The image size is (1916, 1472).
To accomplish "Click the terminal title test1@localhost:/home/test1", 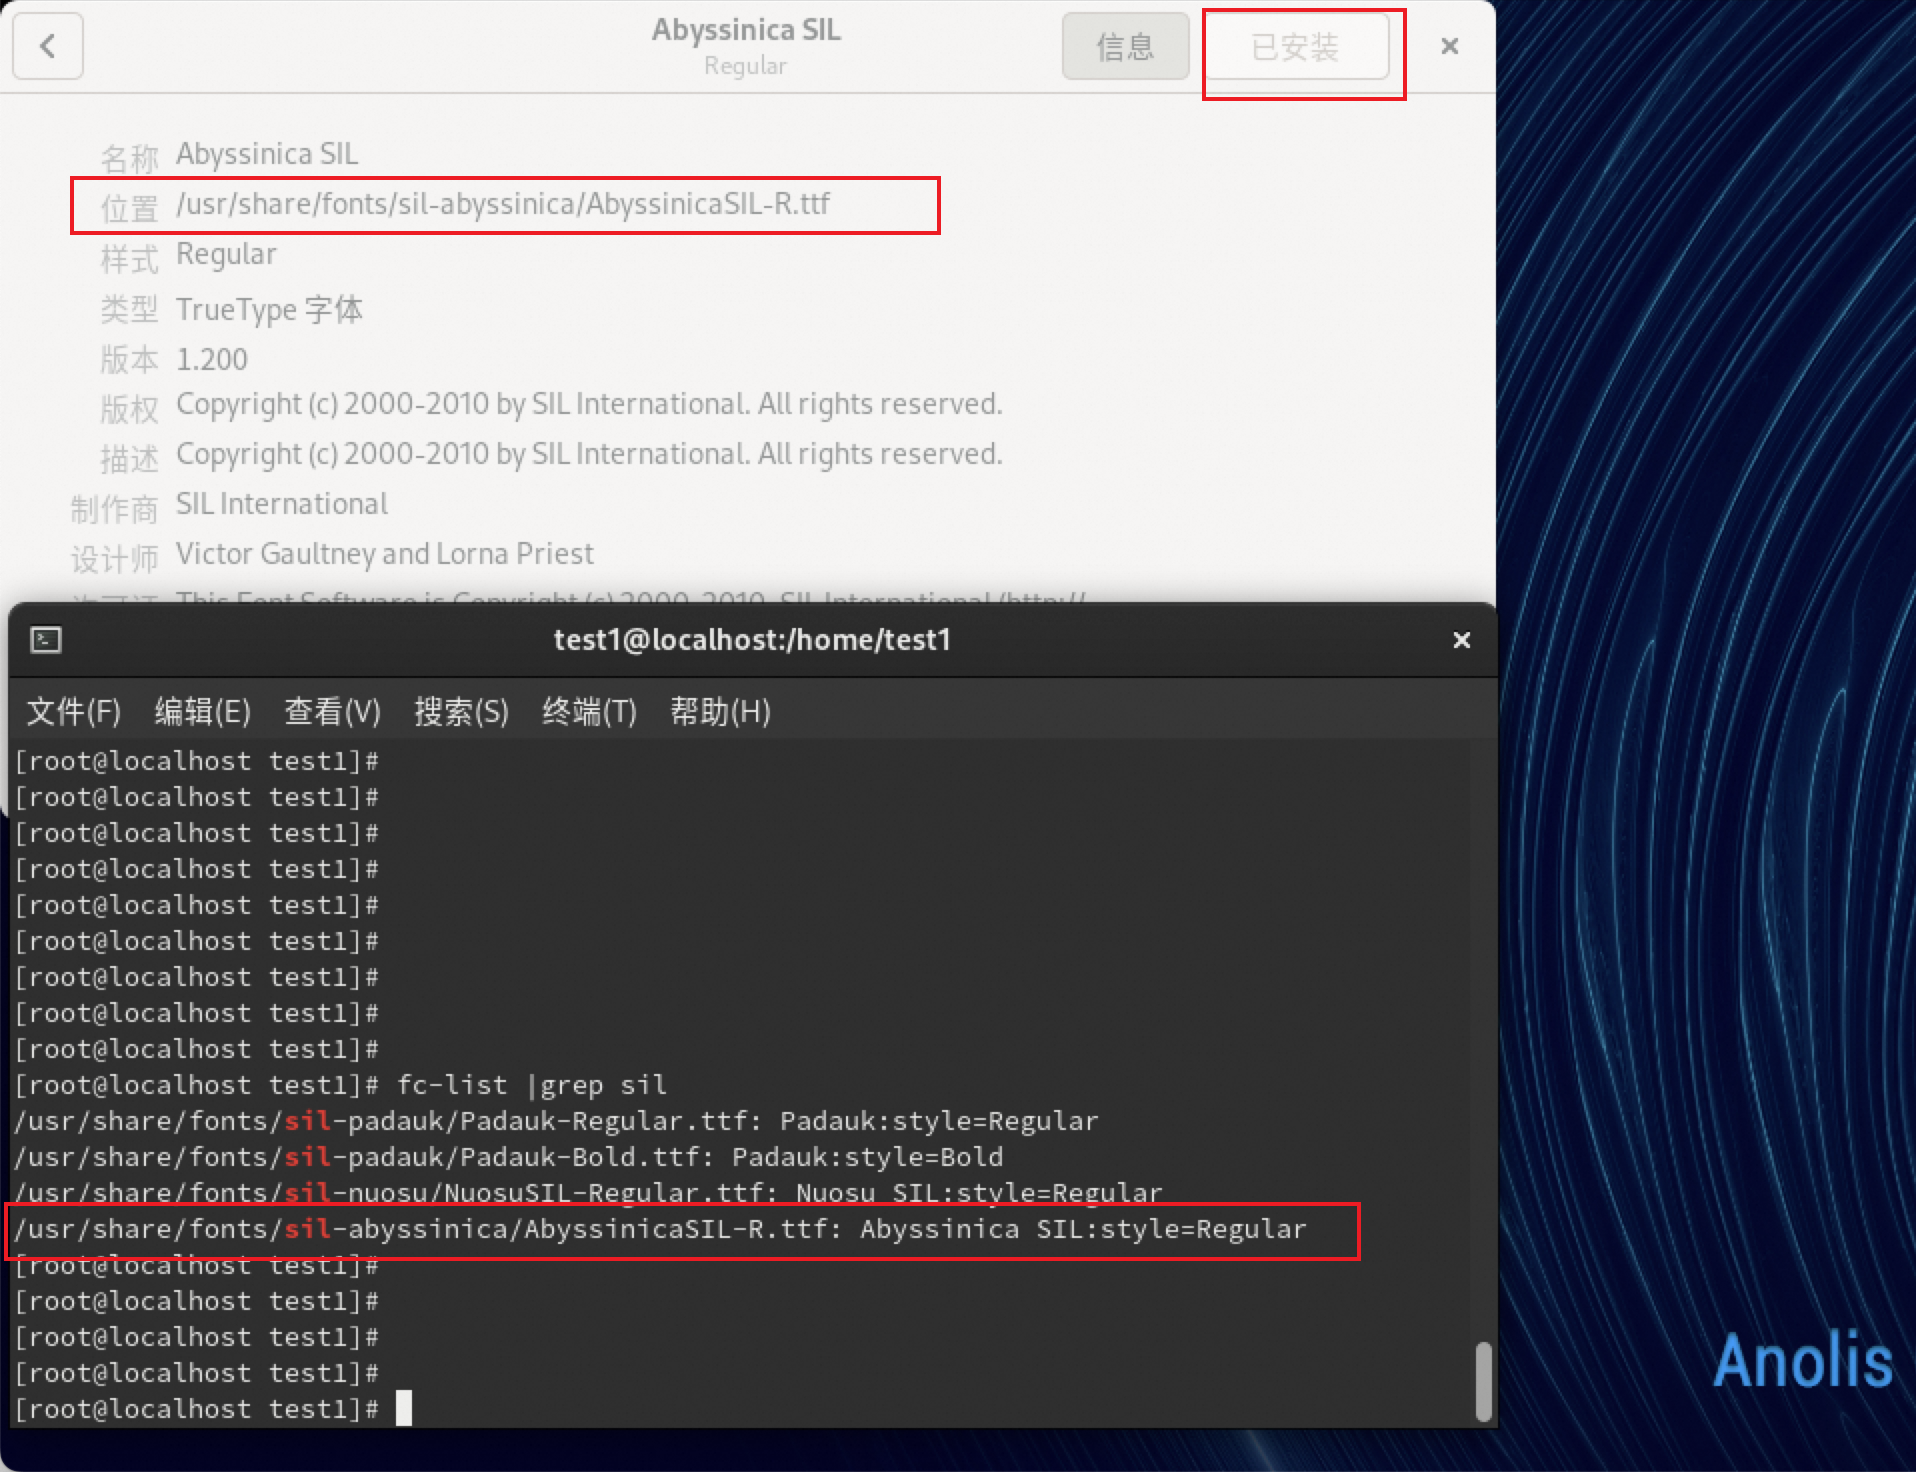I will pyautogui.click(x=752, y=640).
